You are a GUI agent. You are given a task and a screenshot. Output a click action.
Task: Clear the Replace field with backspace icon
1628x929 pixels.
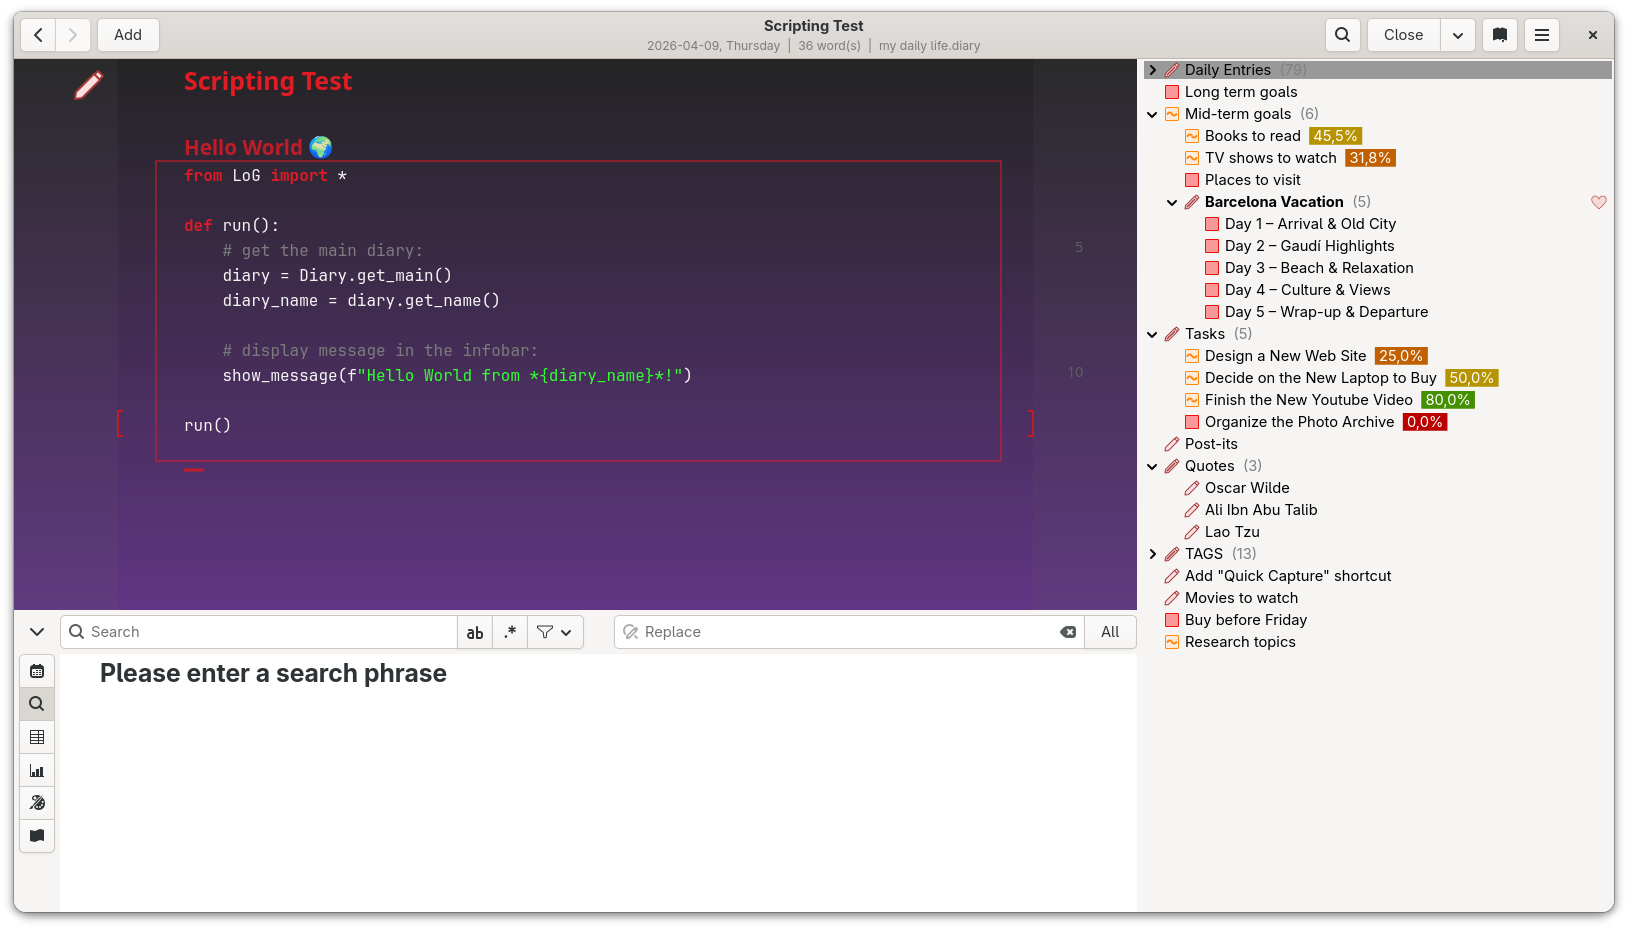[x=1068, y=632]
